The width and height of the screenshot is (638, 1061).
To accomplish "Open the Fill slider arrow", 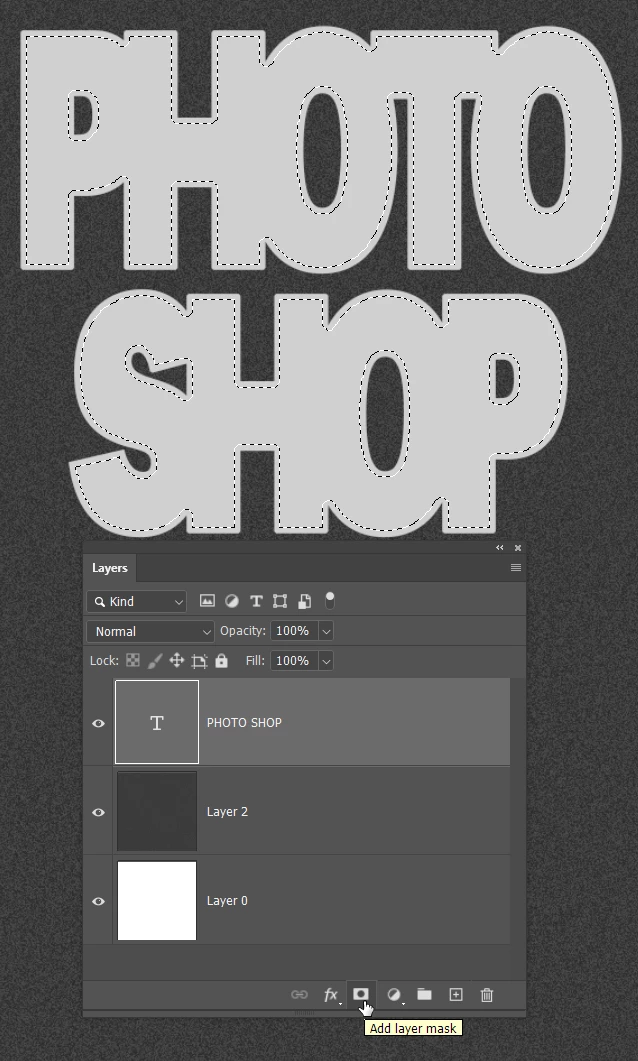I will pos(325,660).
